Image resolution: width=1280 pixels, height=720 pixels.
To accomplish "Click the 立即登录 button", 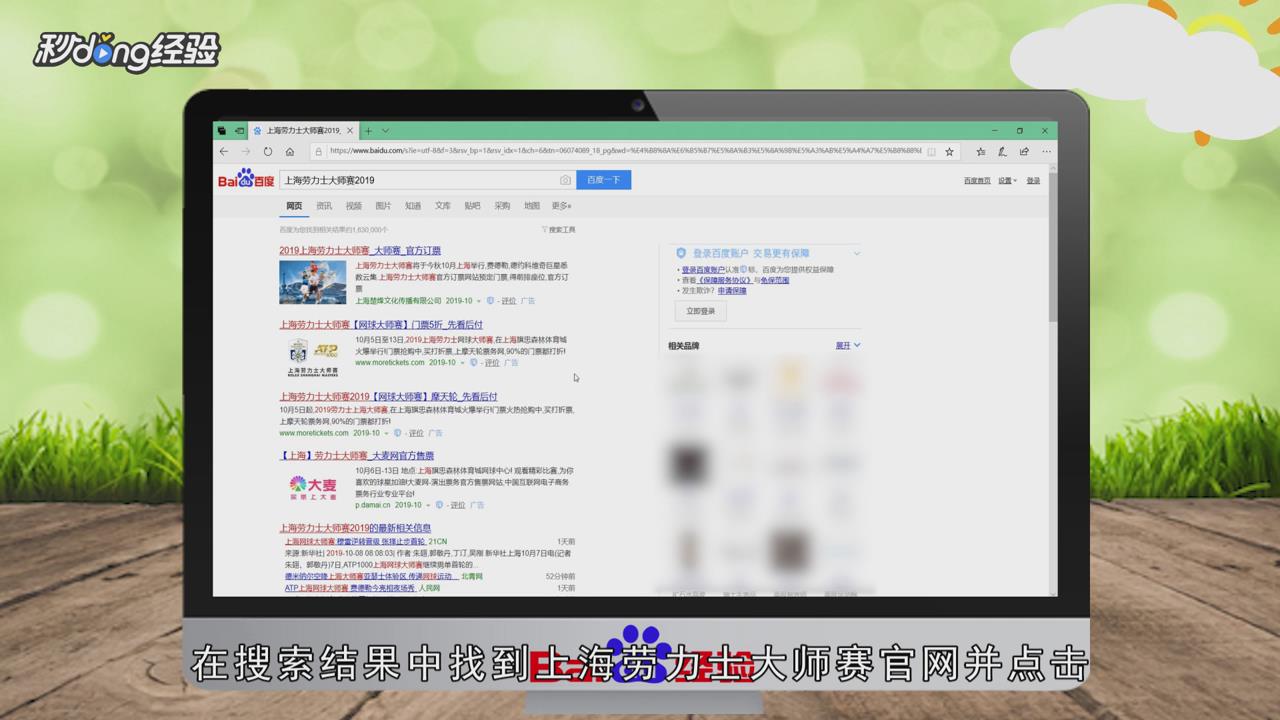I will click(x=701, y=311).
